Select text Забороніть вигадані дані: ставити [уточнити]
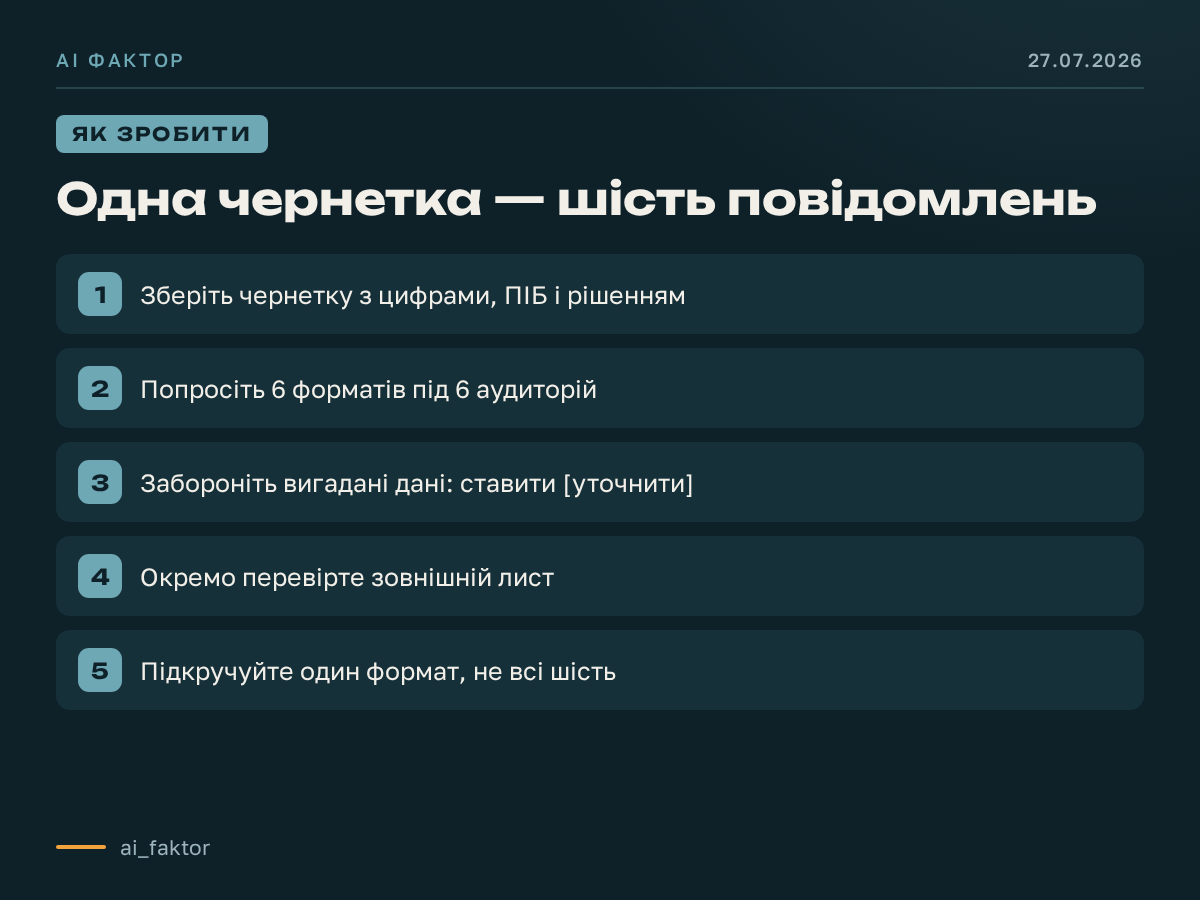1200x900 pixels. (x=417, y=484)
